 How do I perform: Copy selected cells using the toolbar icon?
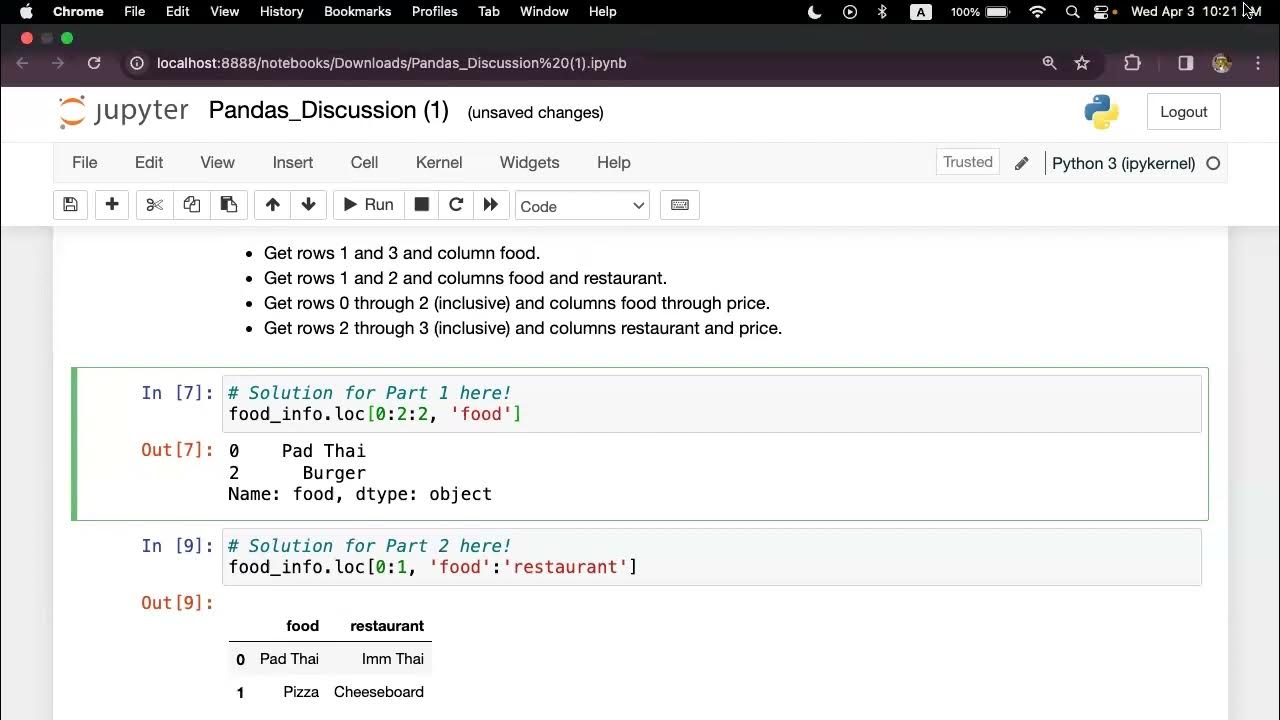[x=191, y=205]
